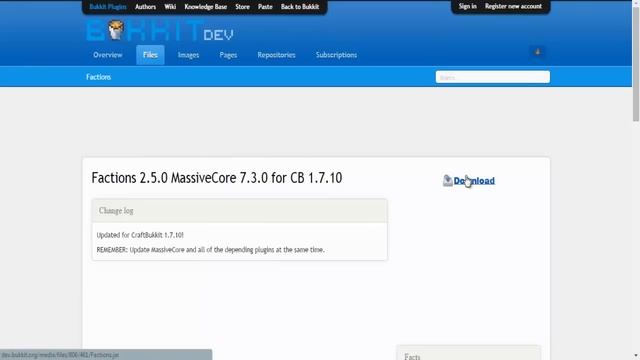Image resolution: width=640 pixels, height=360 pixels.
Task: Click the download icon next to Download link
Action: click(x=448, y=180)
